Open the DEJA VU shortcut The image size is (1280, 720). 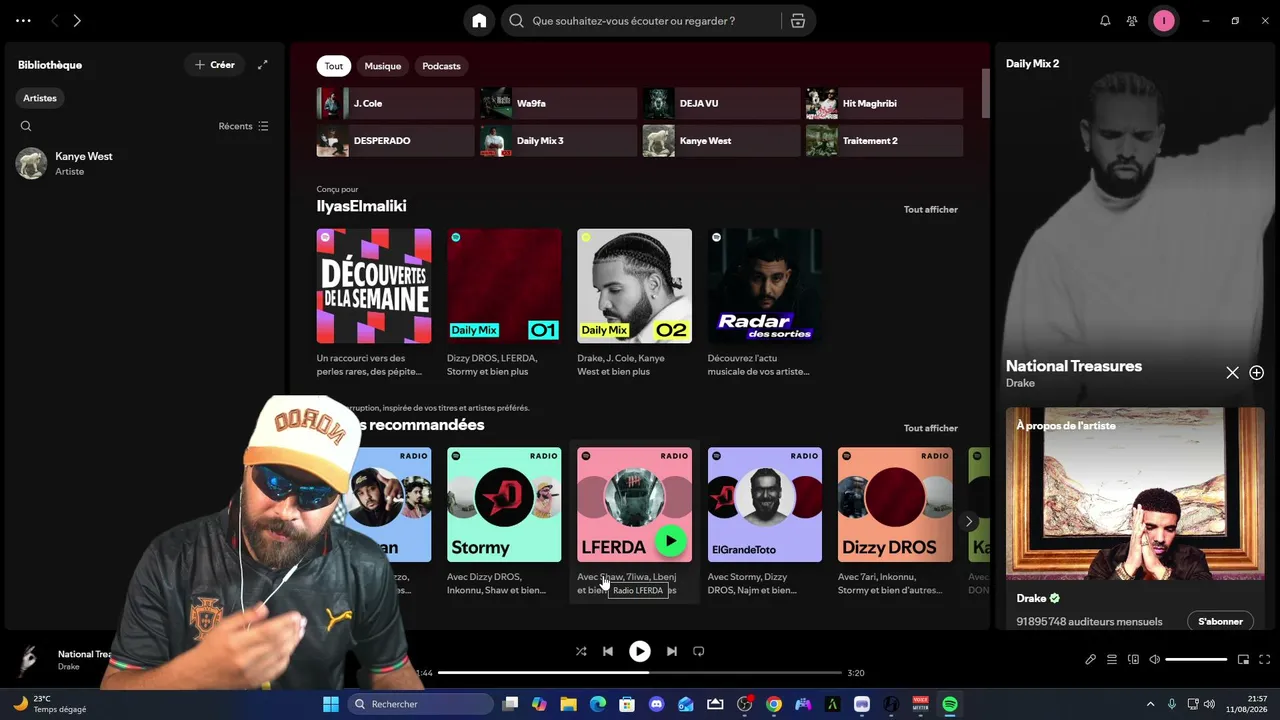point(722,103)
